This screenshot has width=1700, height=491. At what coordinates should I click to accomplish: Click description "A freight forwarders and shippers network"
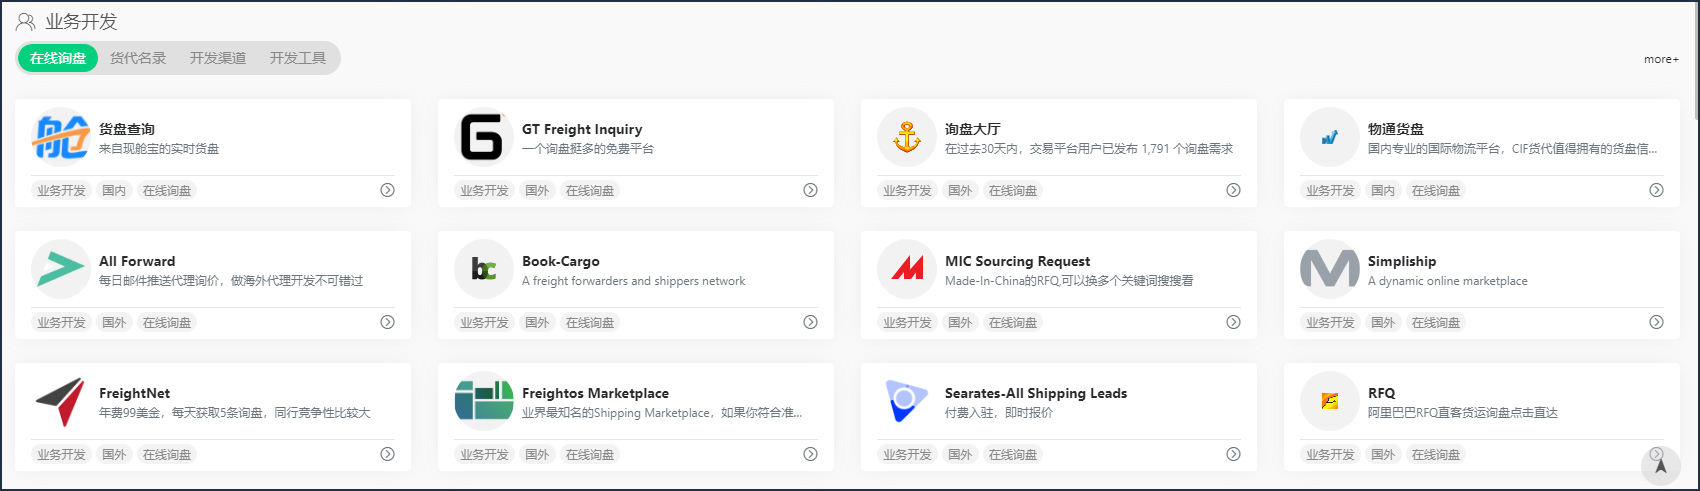click(634, 281)
